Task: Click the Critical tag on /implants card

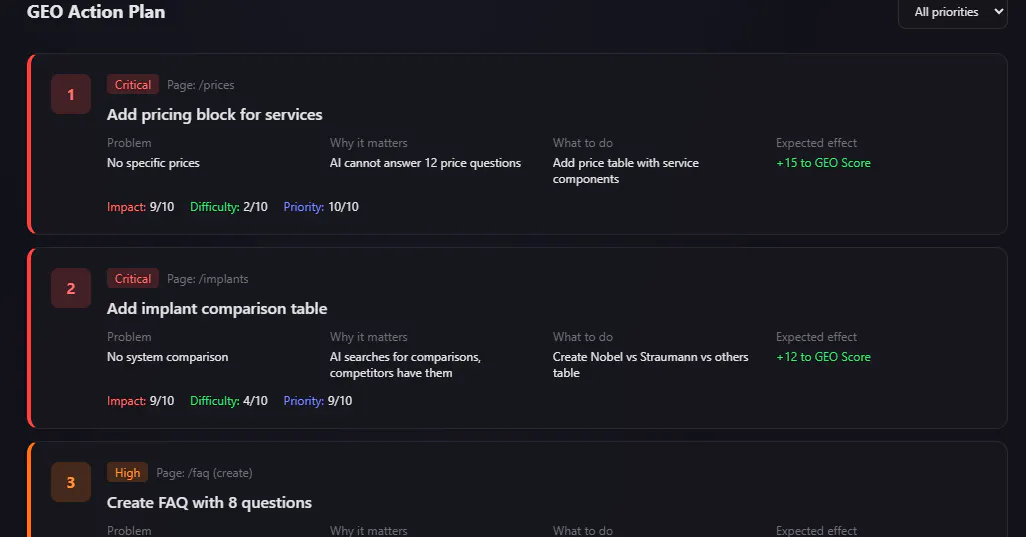Action: [x=133, y=279]
